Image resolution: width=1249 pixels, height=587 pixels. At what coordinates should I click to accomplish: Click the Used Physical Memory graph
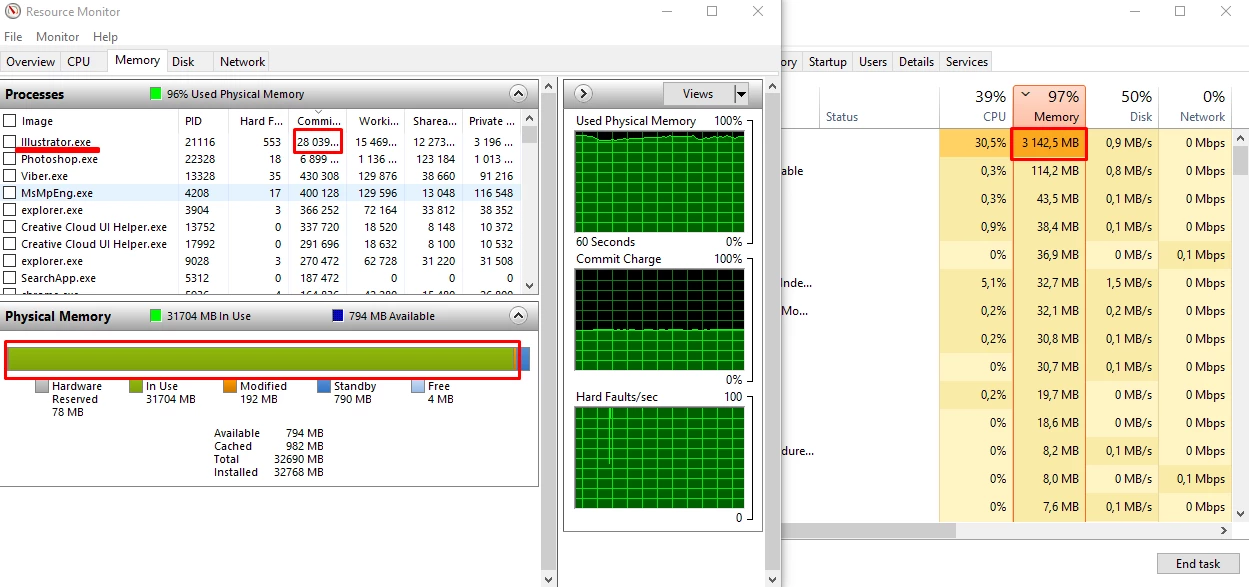659,182
